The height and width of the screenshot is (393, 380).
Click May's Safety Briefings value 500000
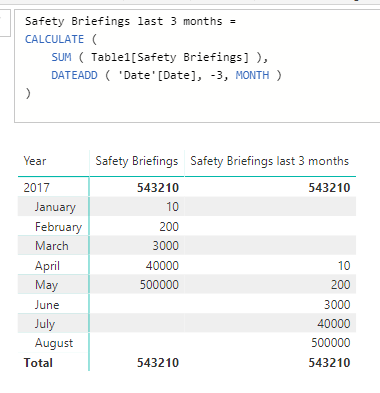159,285
